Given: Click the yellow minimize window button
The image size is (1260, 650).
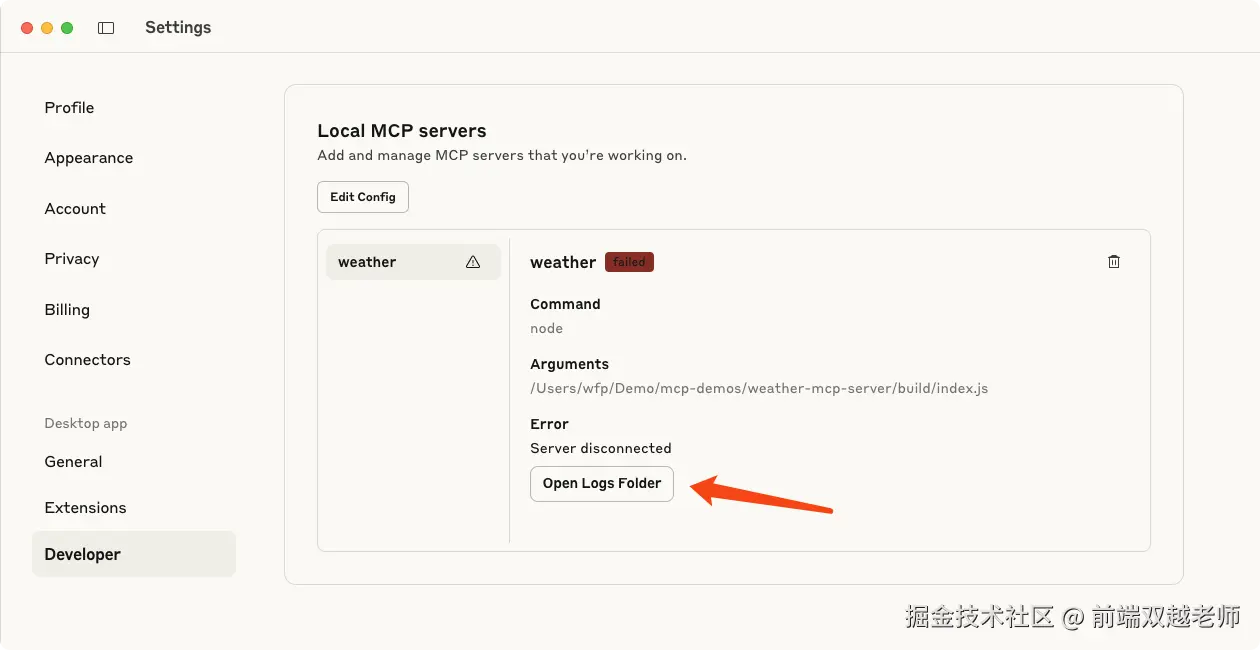Looking at the screenshot, I should click(47, 28).
